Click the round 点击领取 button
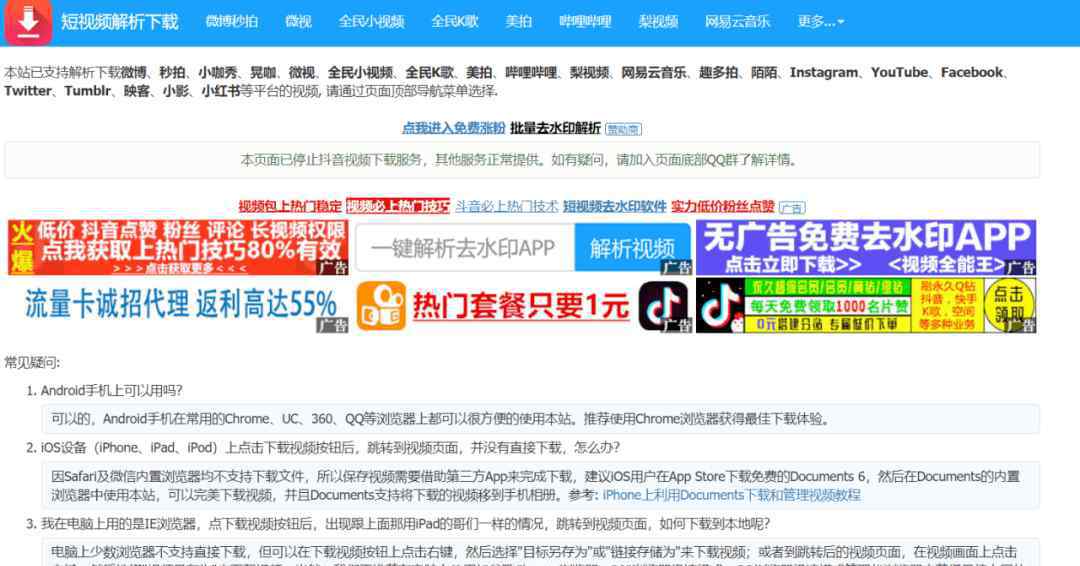This screenshot has width=1080, height=566. pyautogui.click(x=1009, y=305)
